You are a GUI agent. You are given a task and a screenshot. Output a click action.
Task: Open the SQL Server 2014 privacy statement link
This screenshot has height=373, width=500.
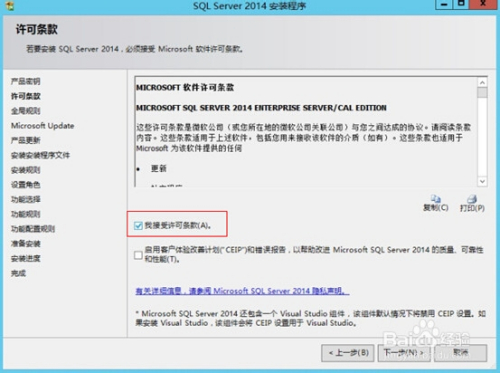coord(242,291)
